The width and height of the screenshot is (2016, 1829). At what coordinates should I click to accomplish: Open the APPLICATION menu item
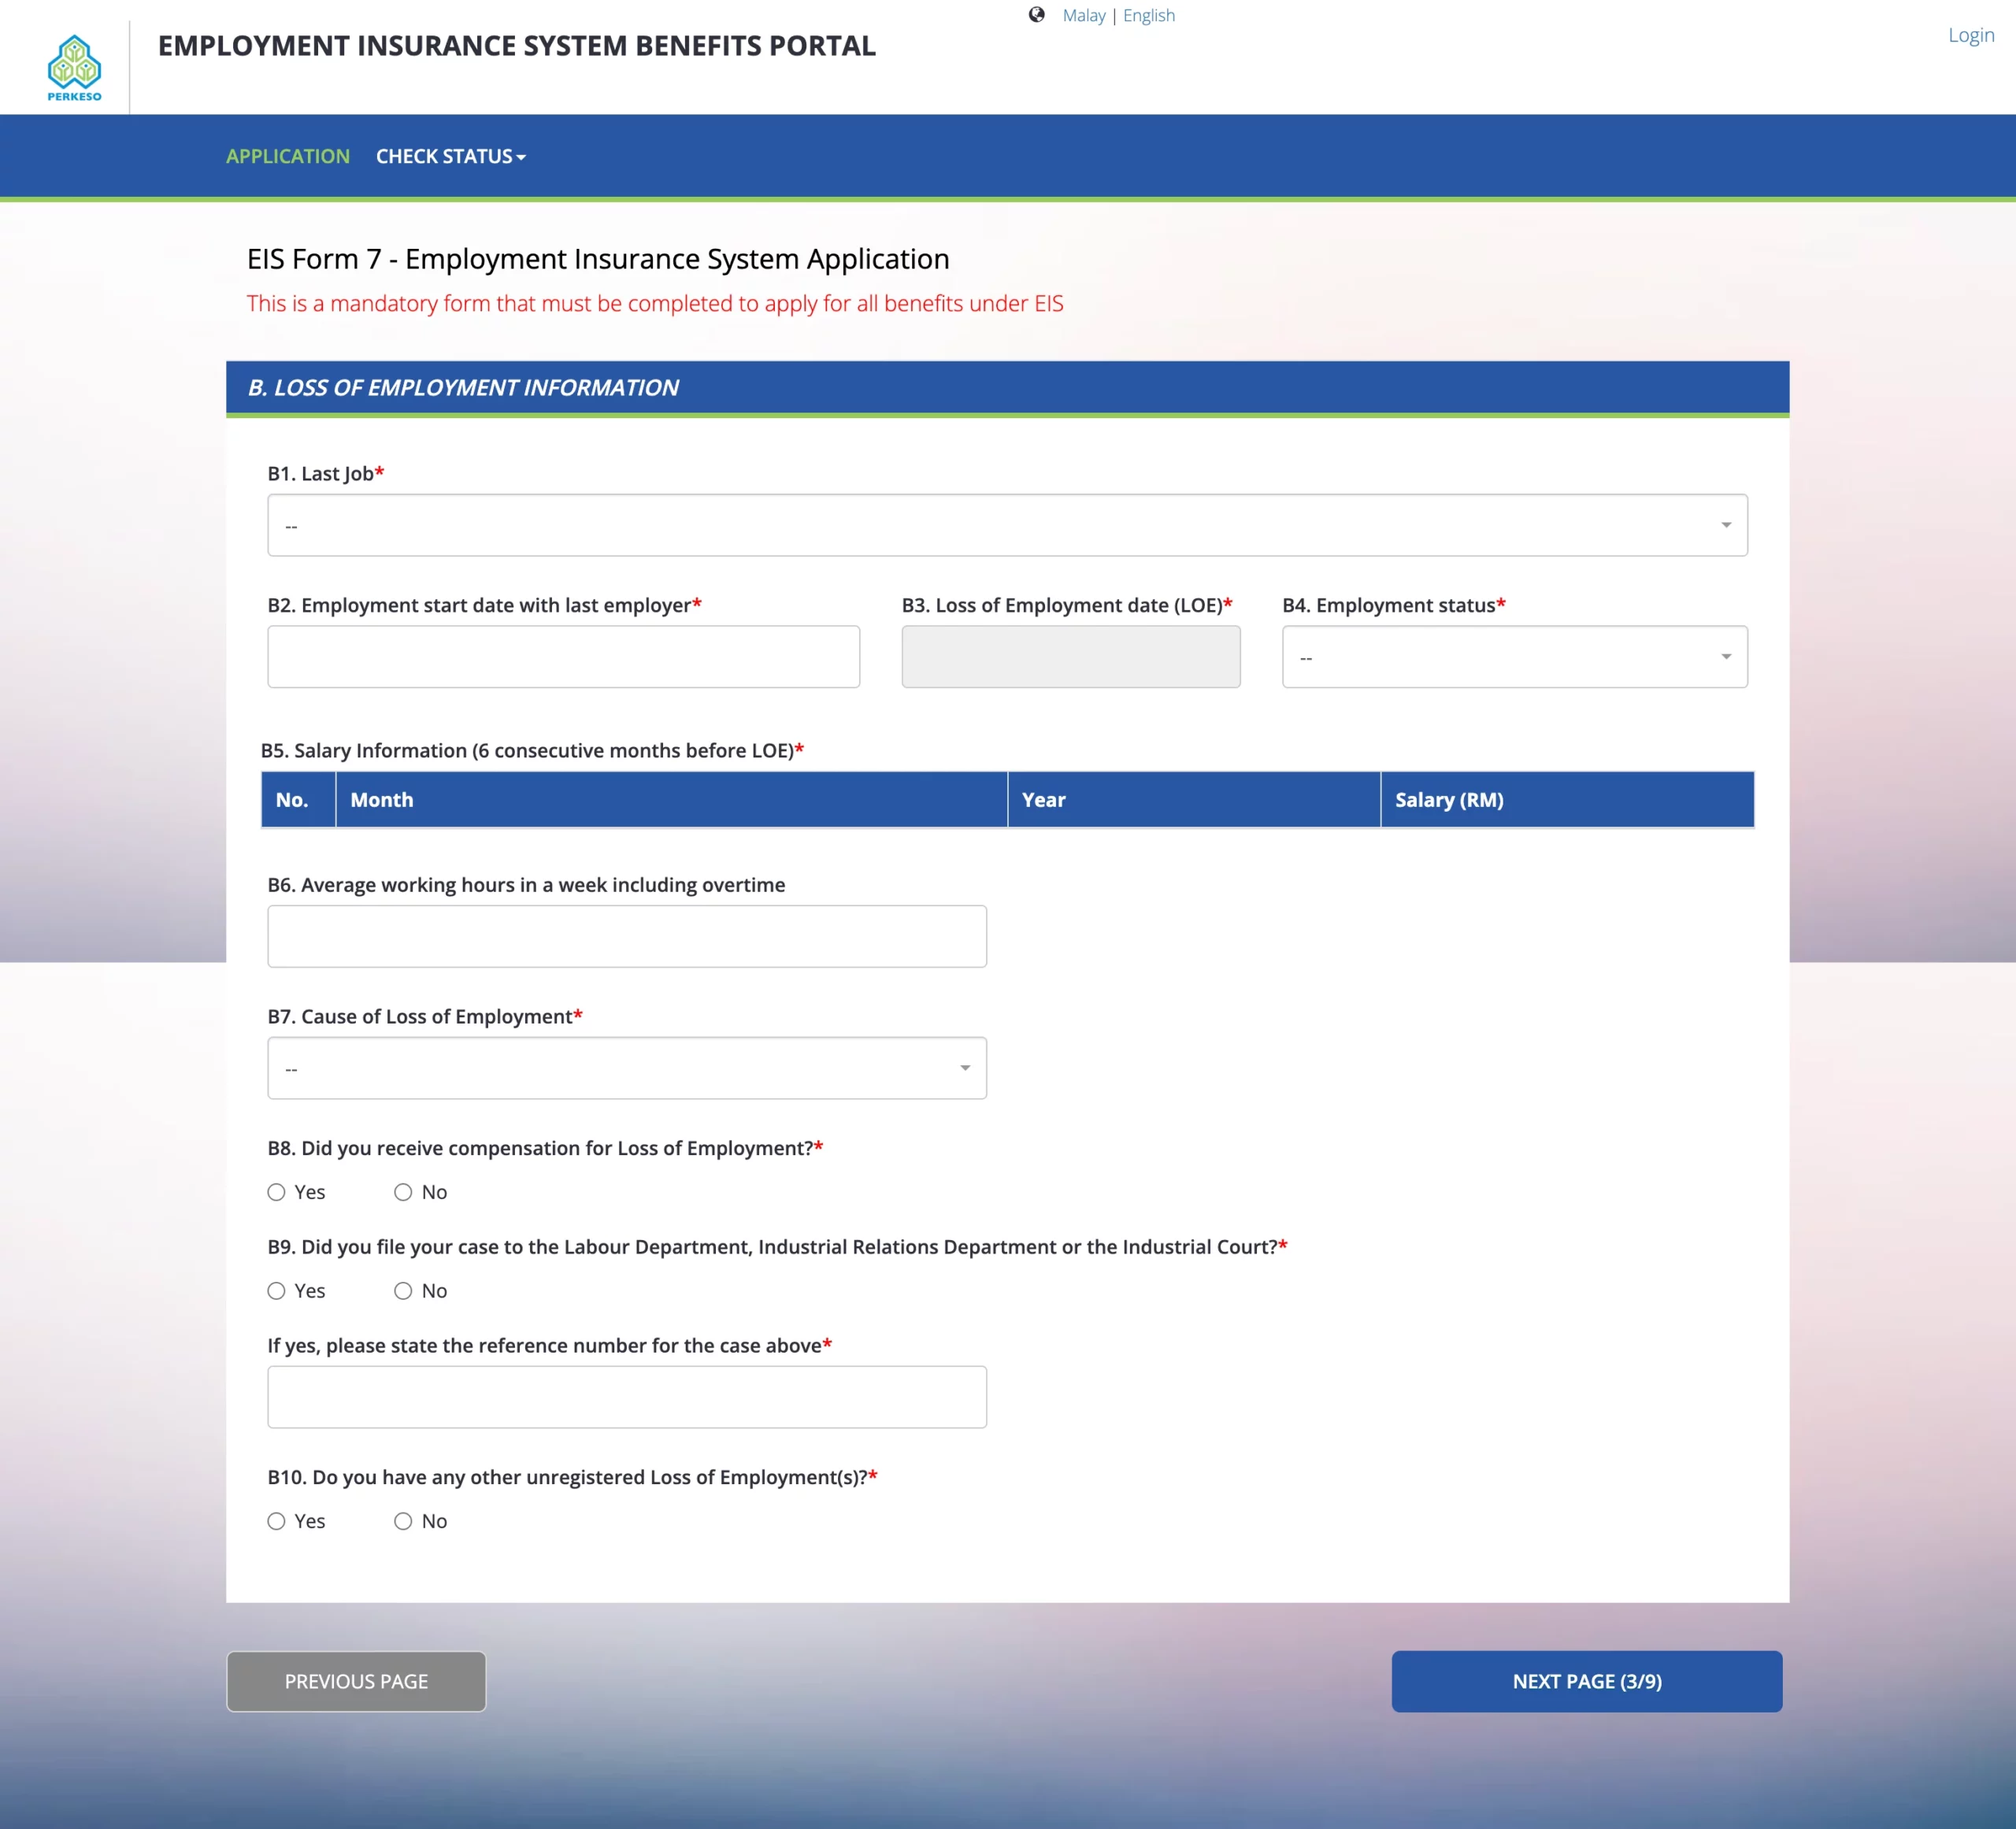(288, 156)
